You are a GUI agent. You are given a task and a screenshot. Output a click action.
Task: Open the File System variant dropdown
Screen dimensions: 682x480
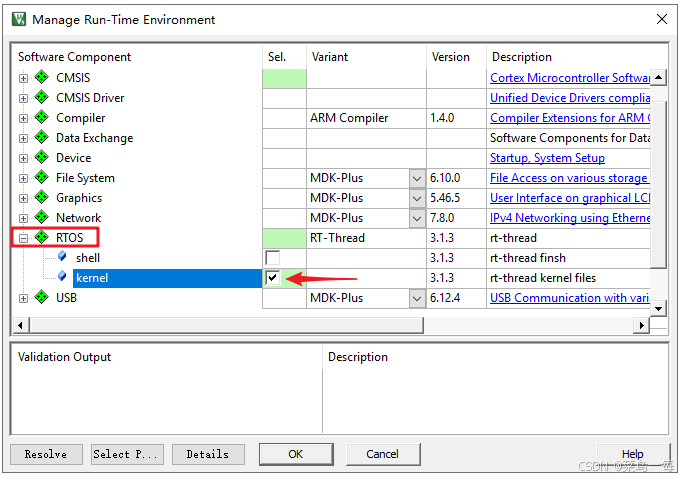(x=417, y=178)
